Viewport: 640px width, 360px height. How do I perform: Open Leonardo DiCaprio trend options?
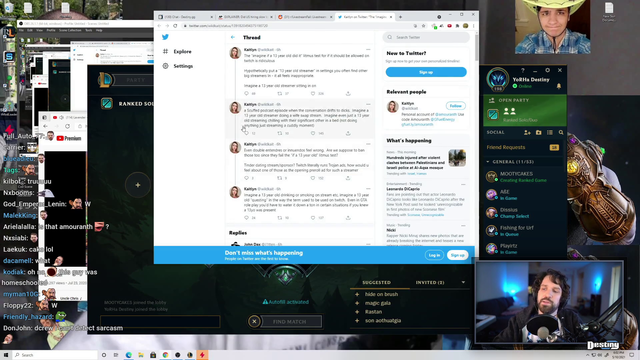pyautogui.click(x=463, y=184)
